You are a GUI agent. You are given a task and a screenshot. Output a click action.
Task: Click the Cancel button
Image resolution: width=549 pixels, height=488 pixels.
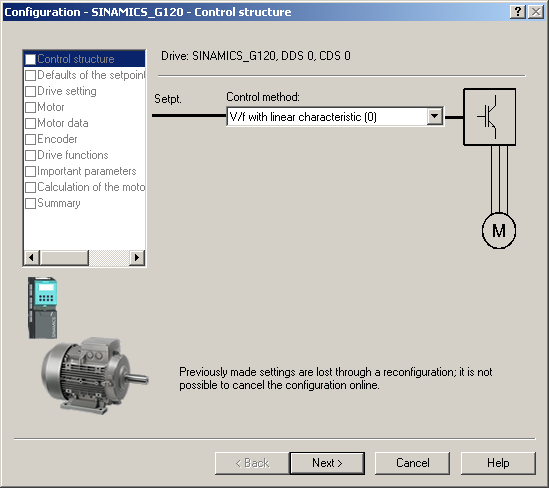click(x=412, y=463)
